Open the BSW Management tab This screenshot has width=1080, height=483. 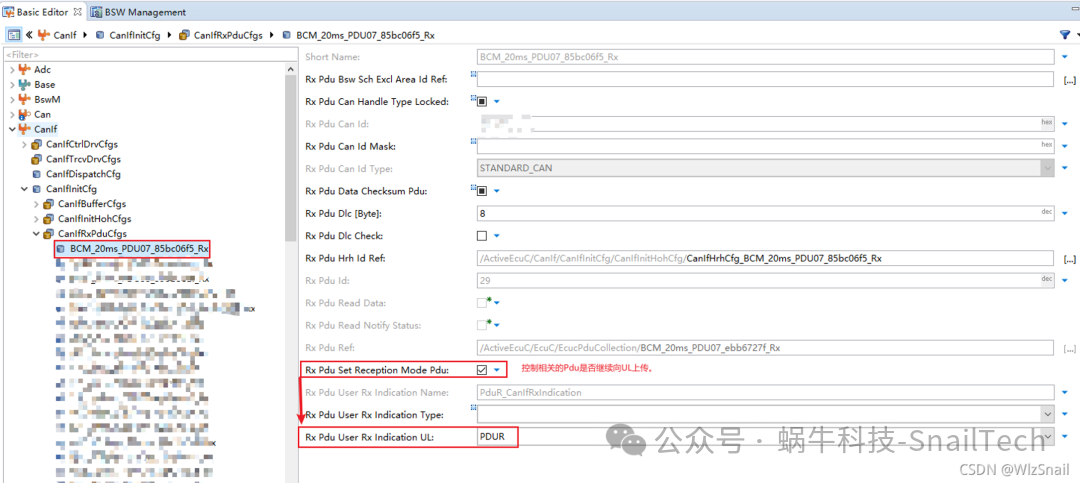click(136, 12)
